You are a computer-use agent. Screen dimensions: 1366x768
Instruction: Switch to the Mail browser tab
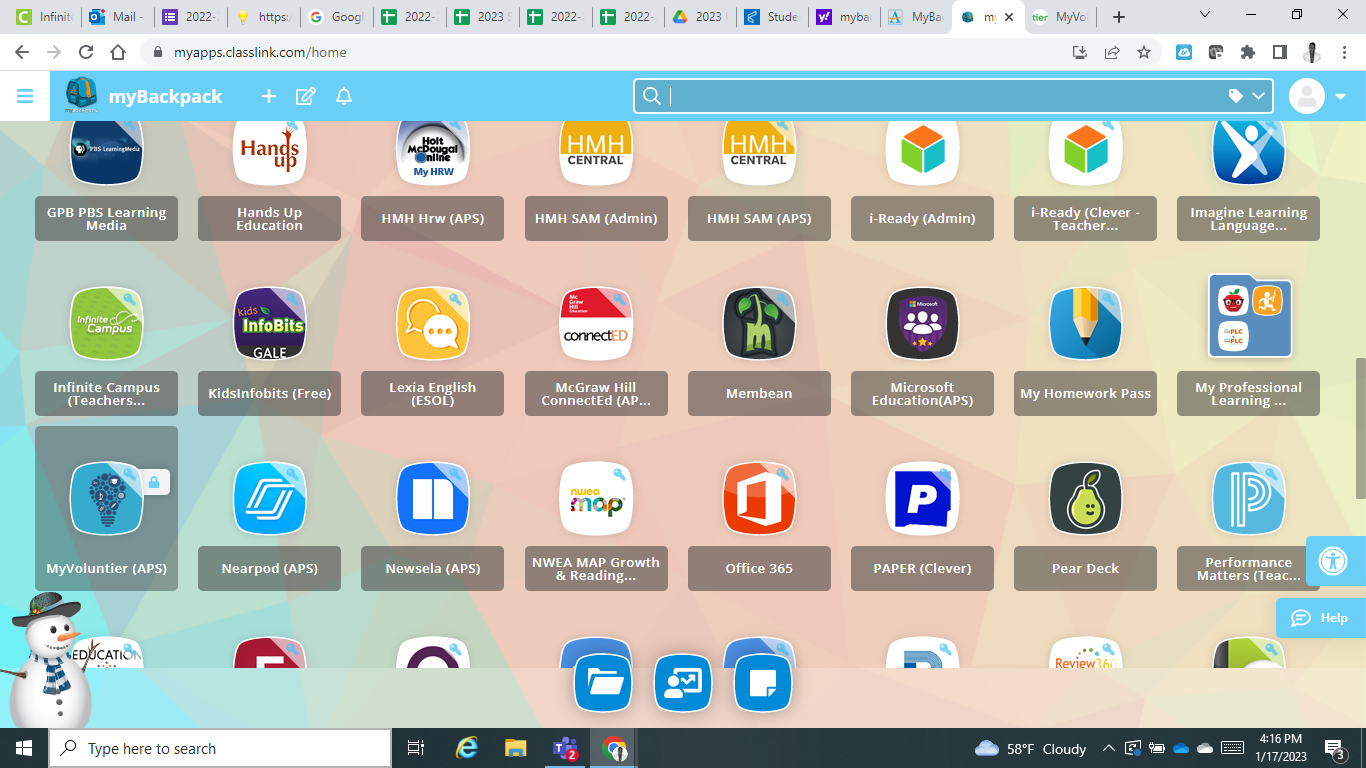116,17
